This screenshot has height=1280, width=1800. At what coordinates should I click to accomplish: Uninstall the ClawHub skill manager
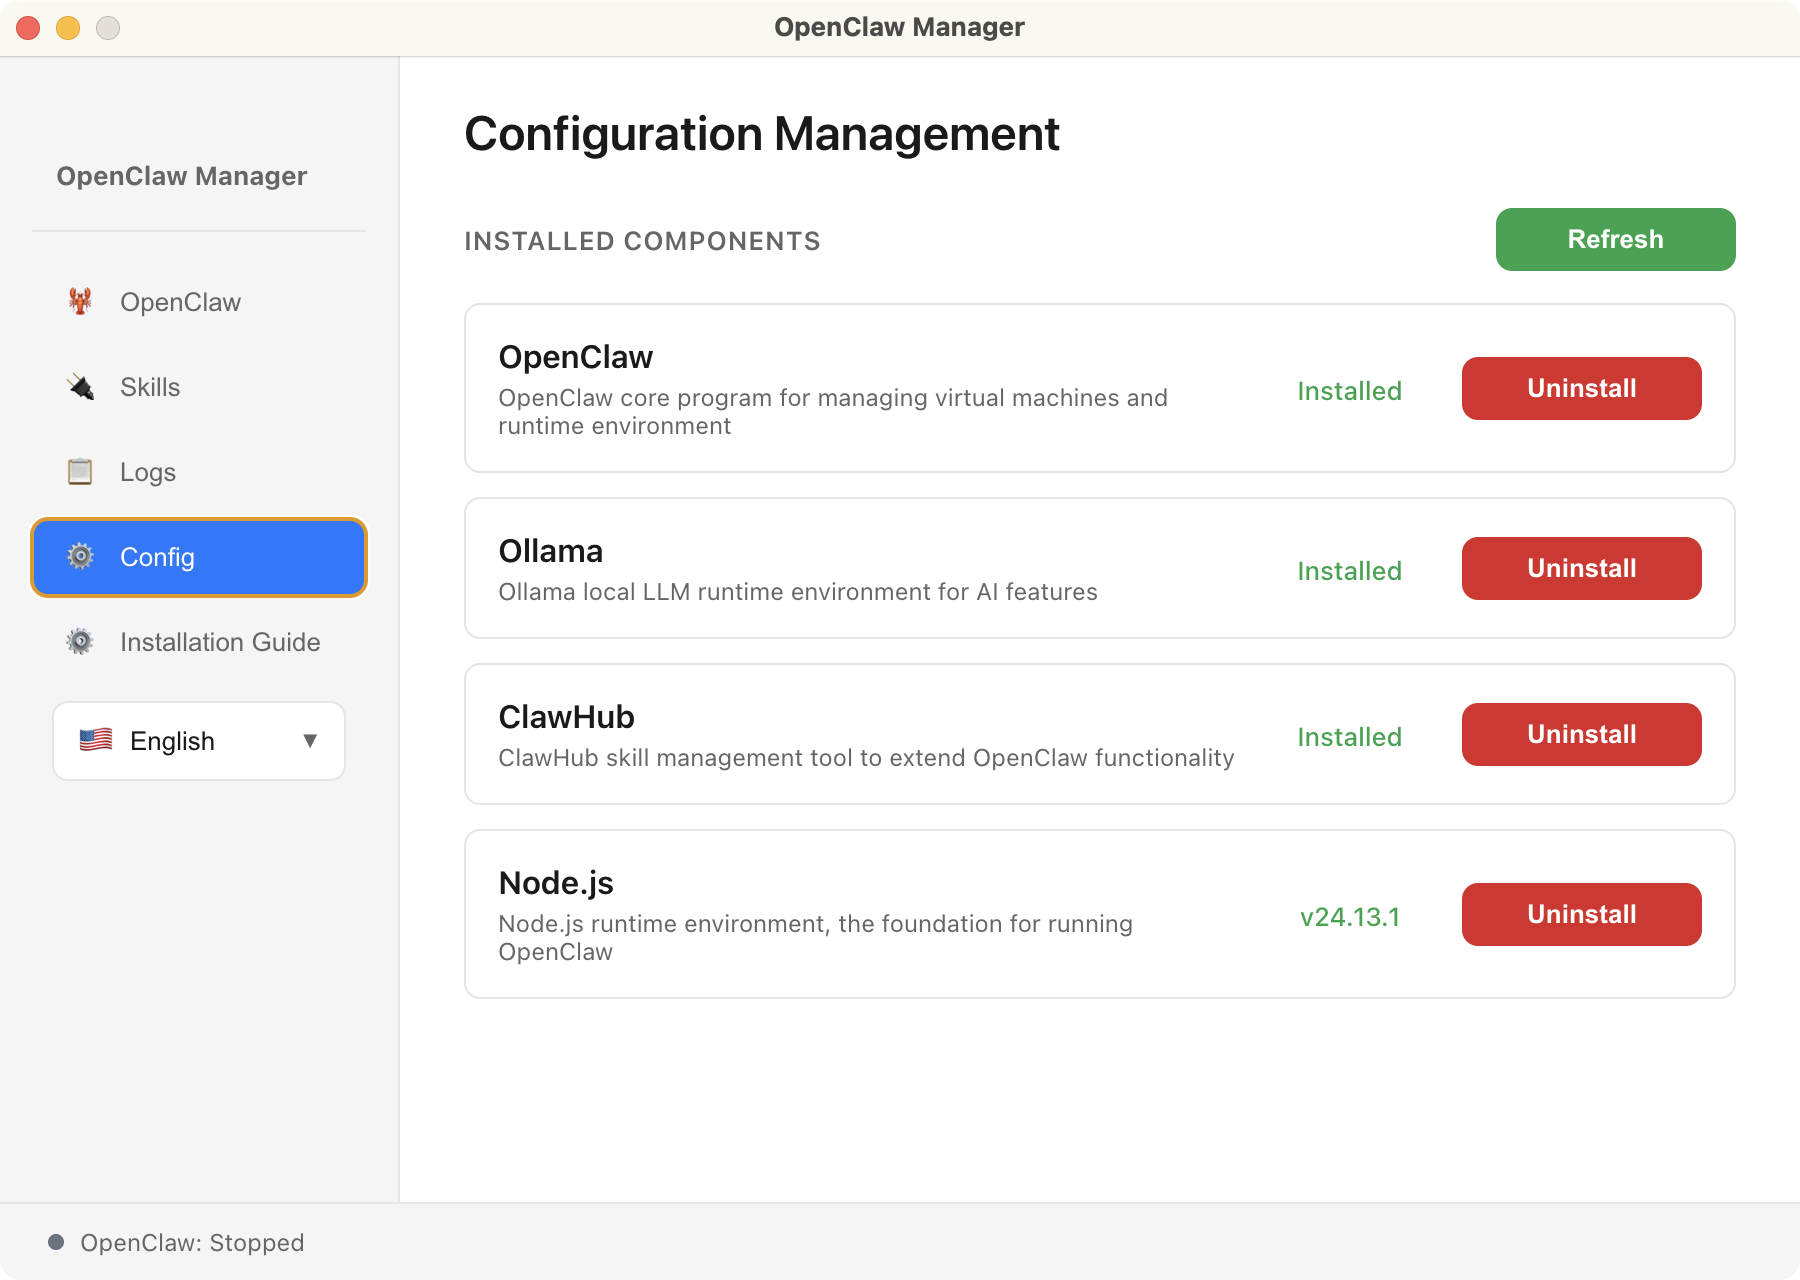pos(1581,734)
